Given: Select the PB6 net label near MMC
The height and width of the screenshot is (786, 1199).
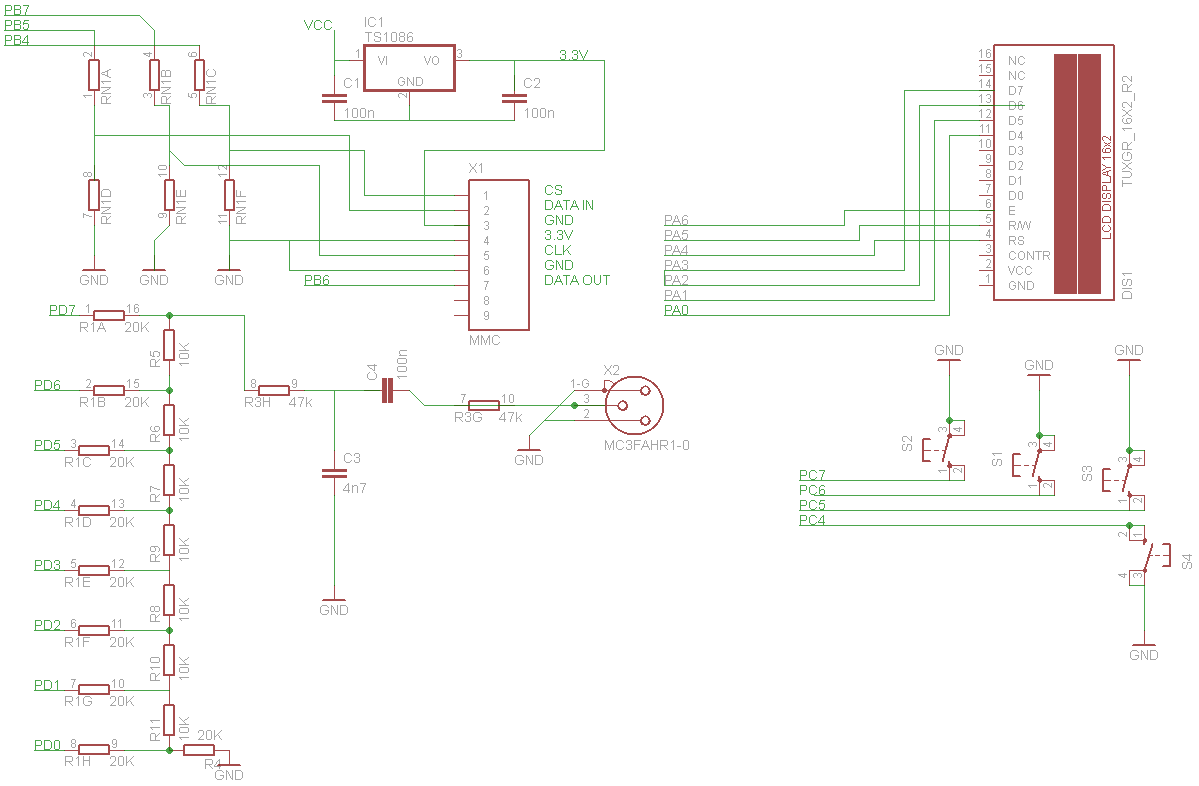Looking at the screenshot, I should [x=316, y=281].
